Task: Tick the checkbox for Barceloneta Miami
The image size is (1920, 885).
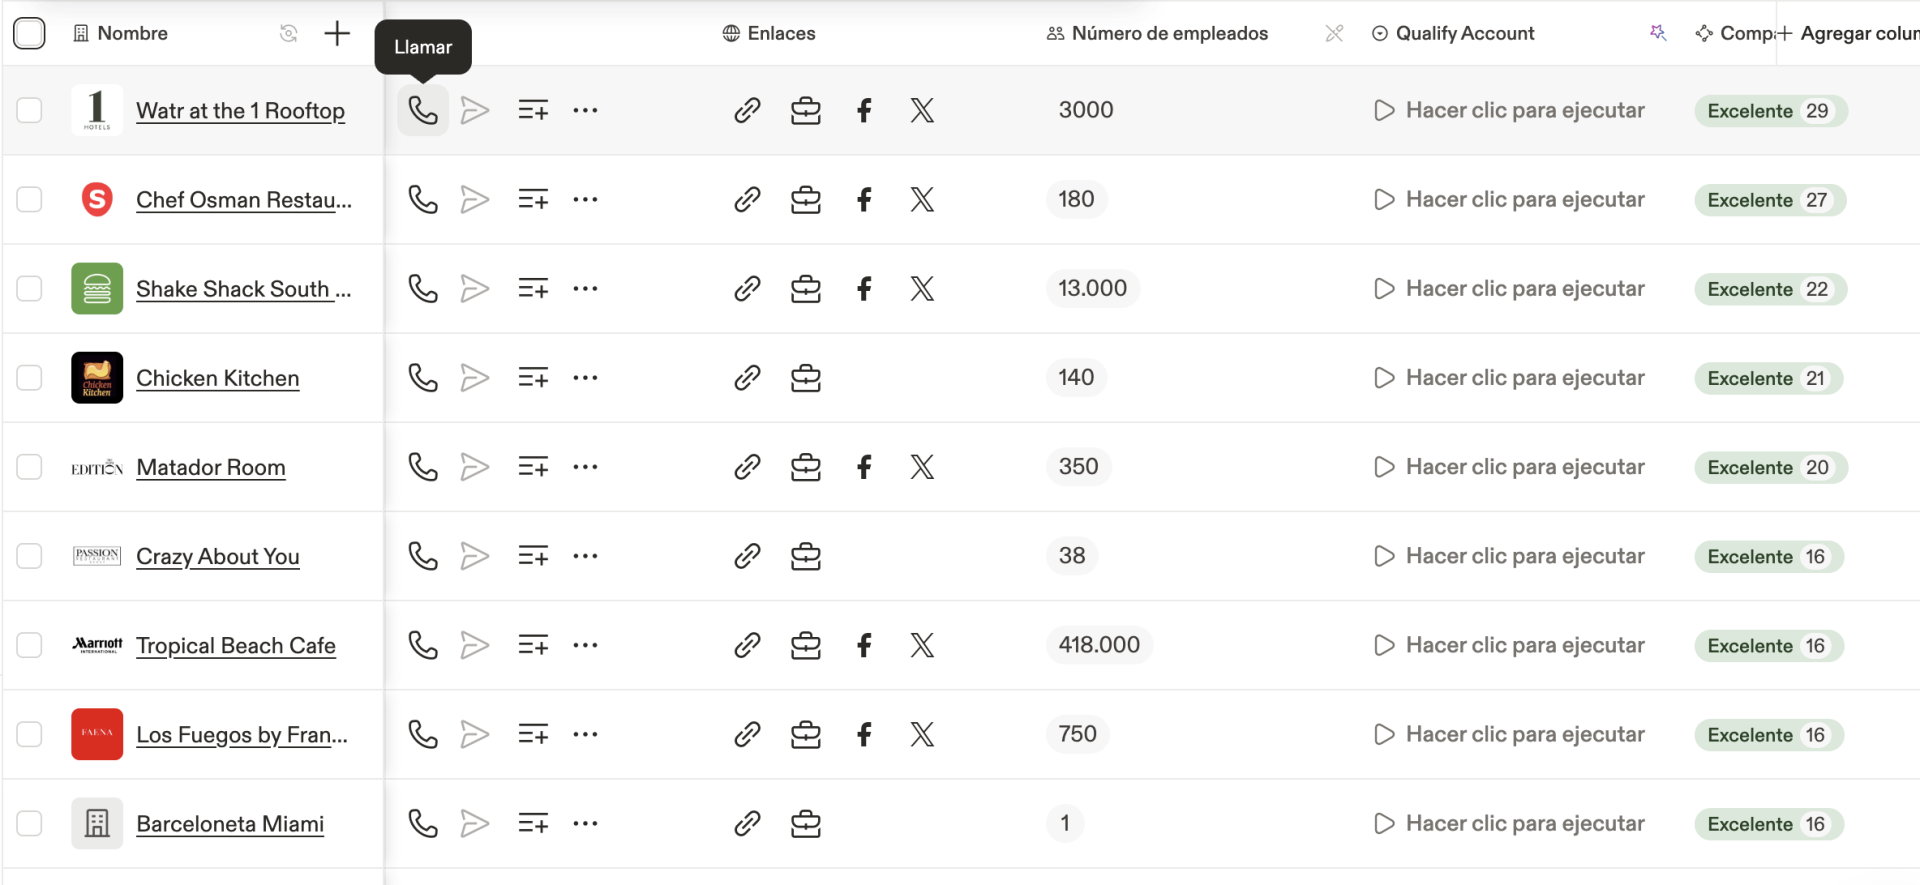Action: tap(29, 824)
